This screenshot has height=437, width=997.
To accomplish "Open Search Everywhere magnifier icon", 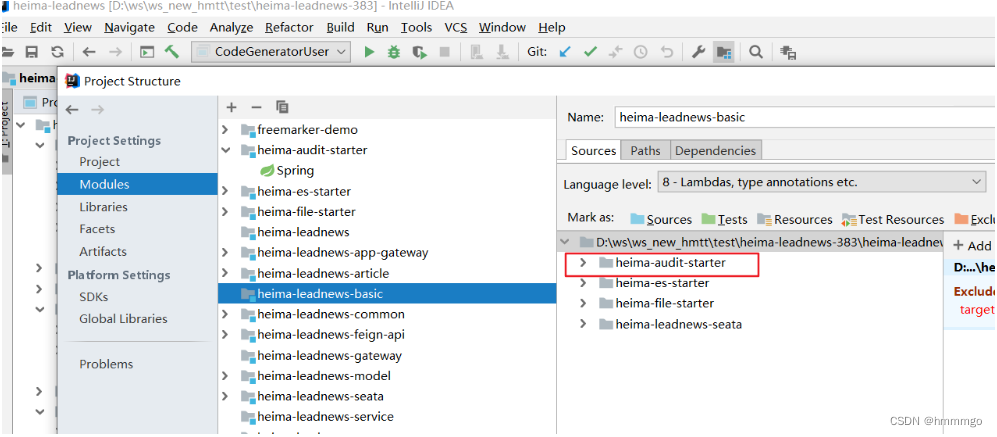I will click(755, 52).
